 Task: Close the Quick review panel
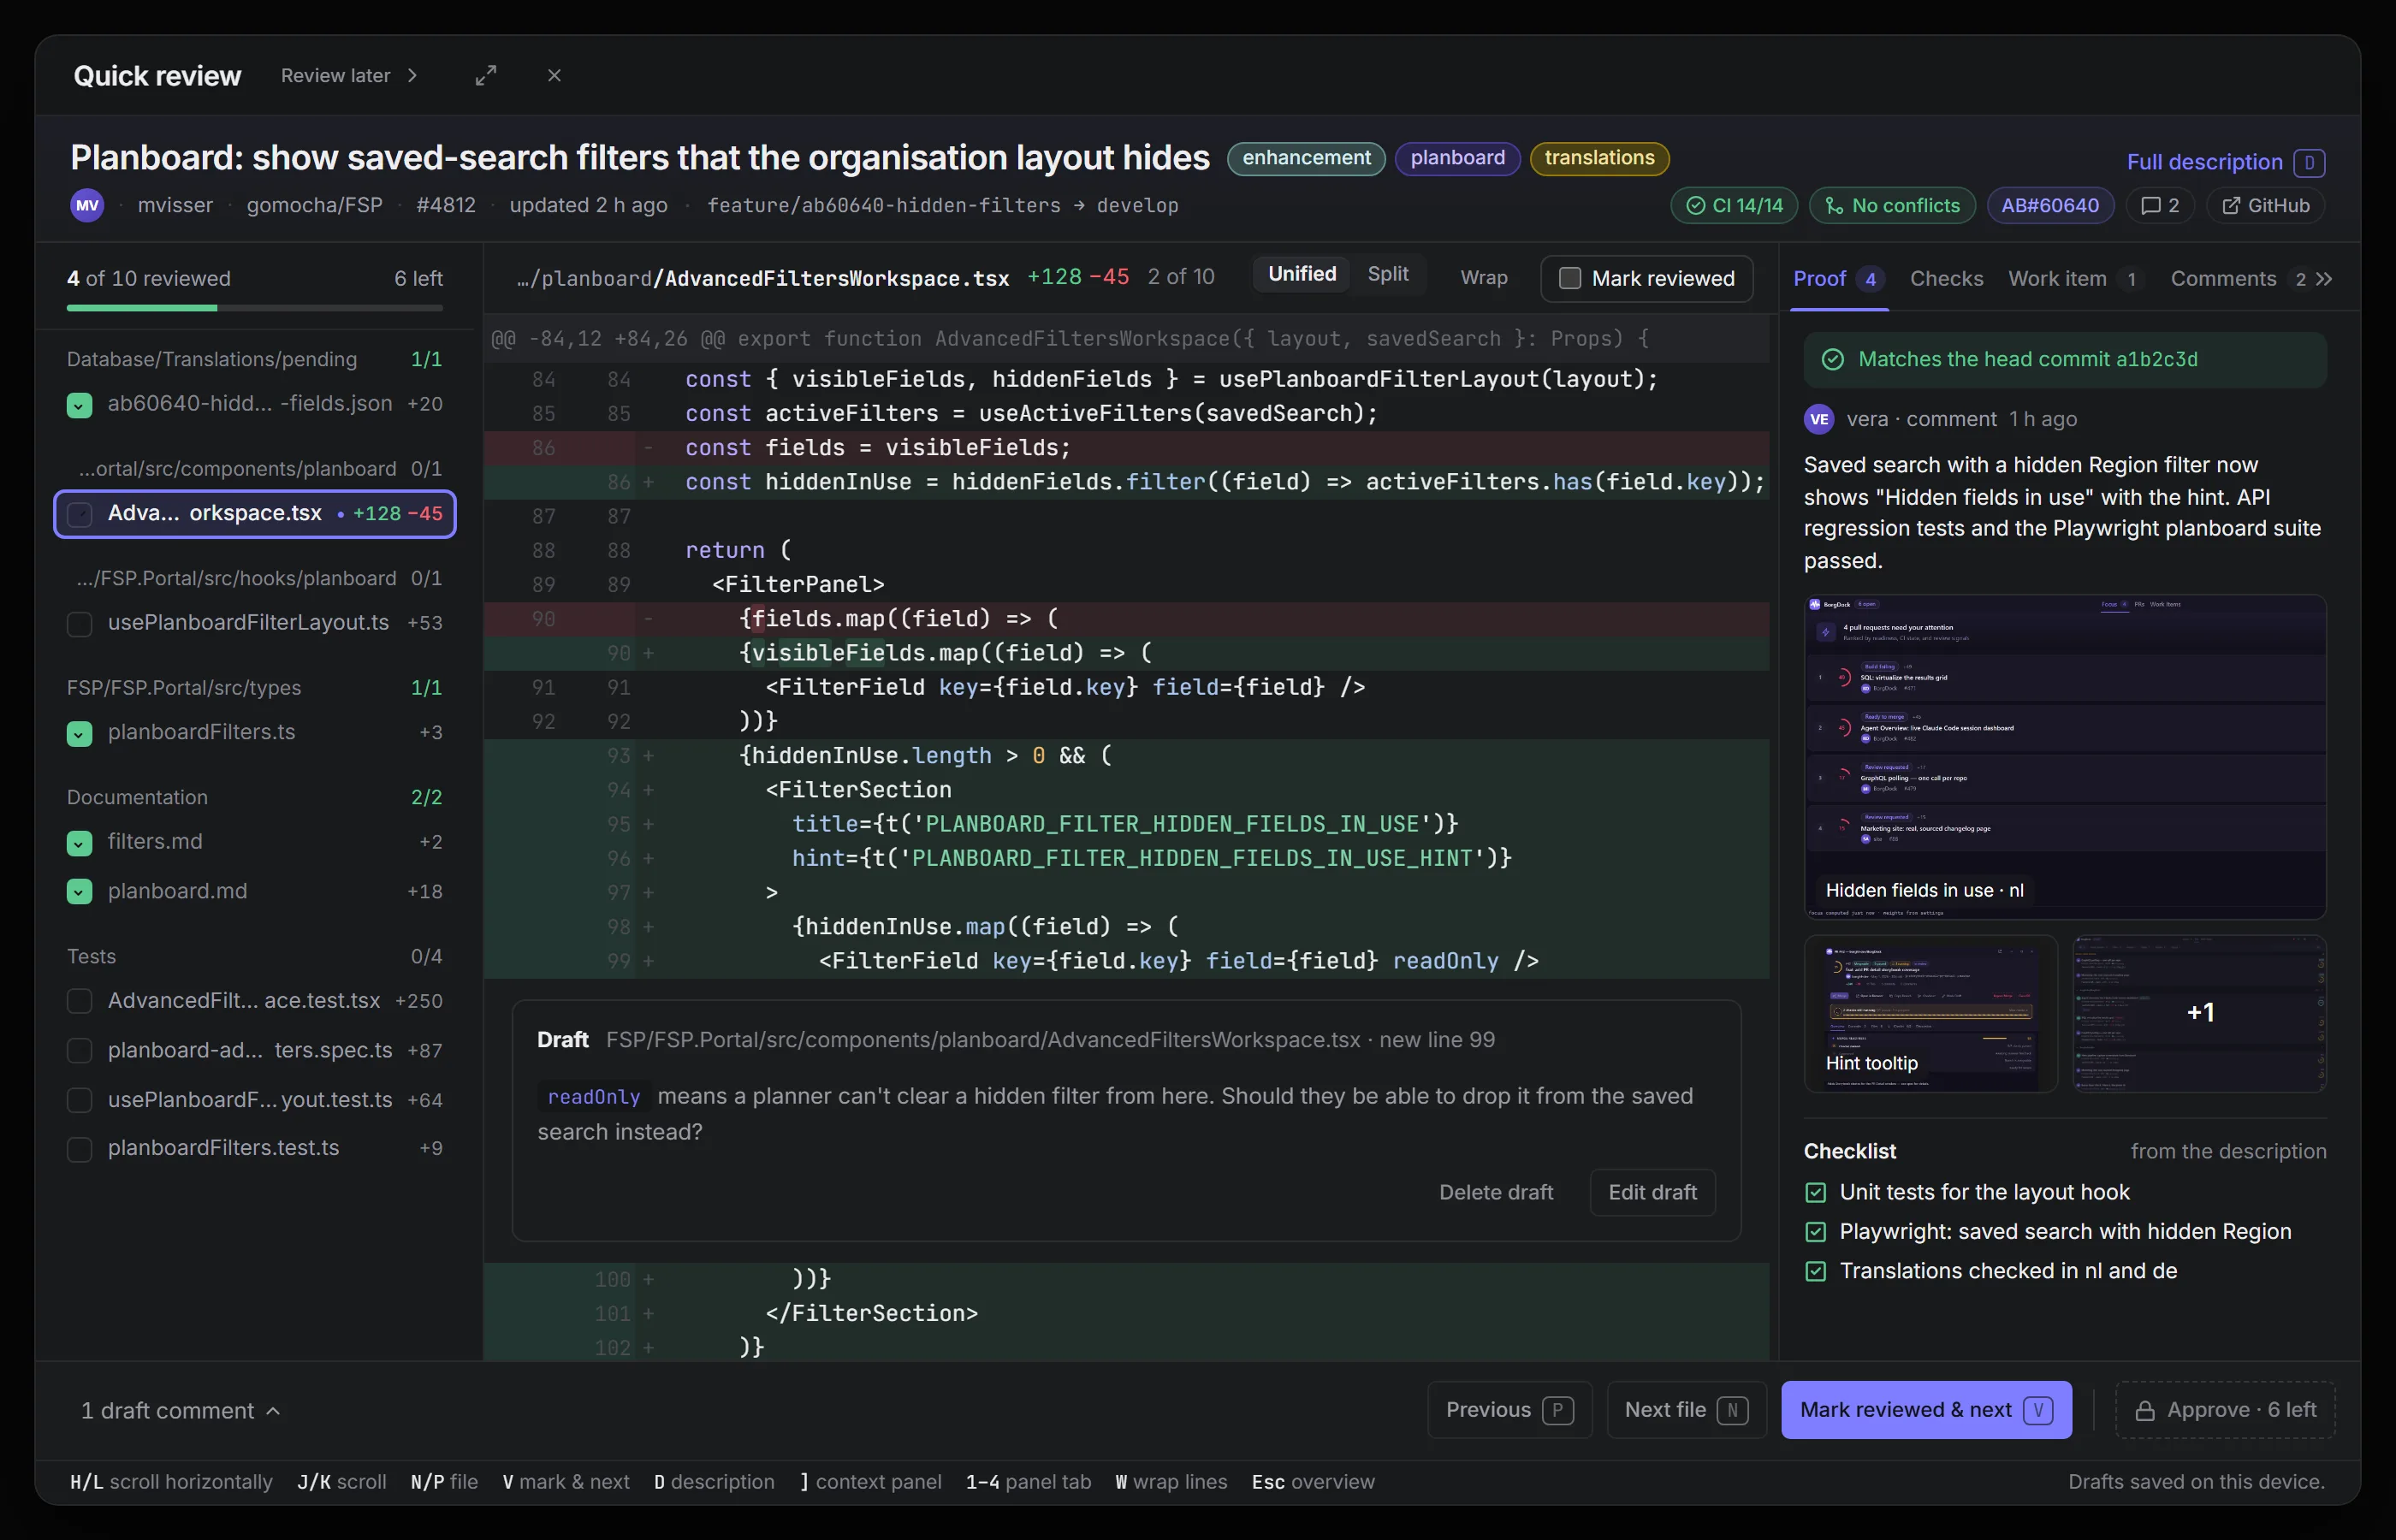coord(554,76)
